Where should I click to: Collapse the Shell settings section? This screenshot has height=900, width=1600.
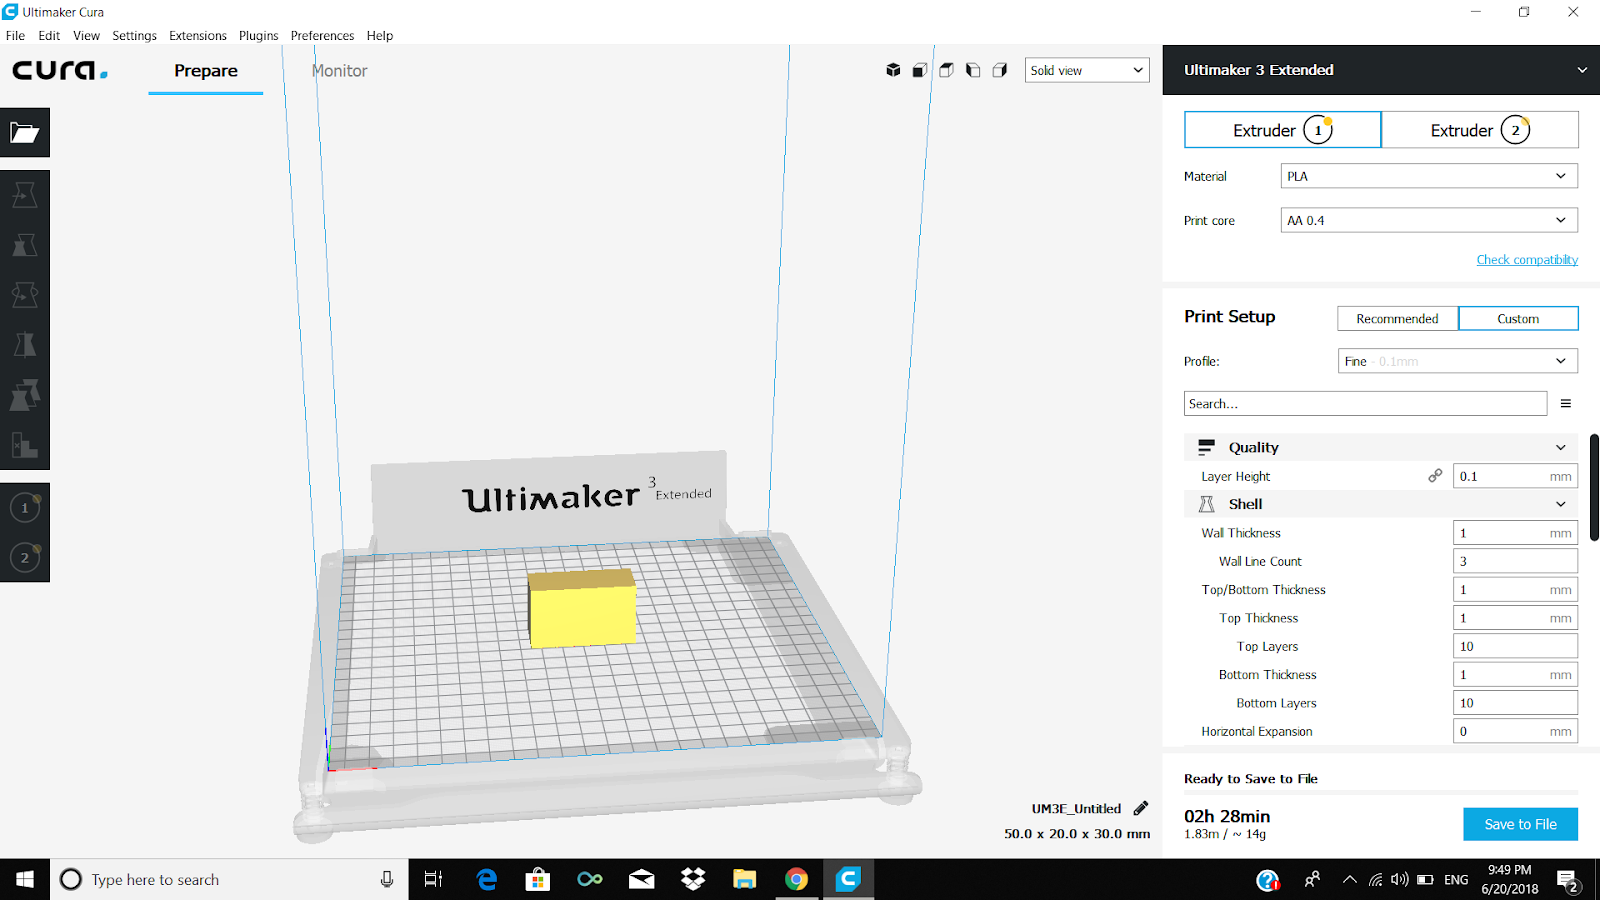click(1381, 504)
